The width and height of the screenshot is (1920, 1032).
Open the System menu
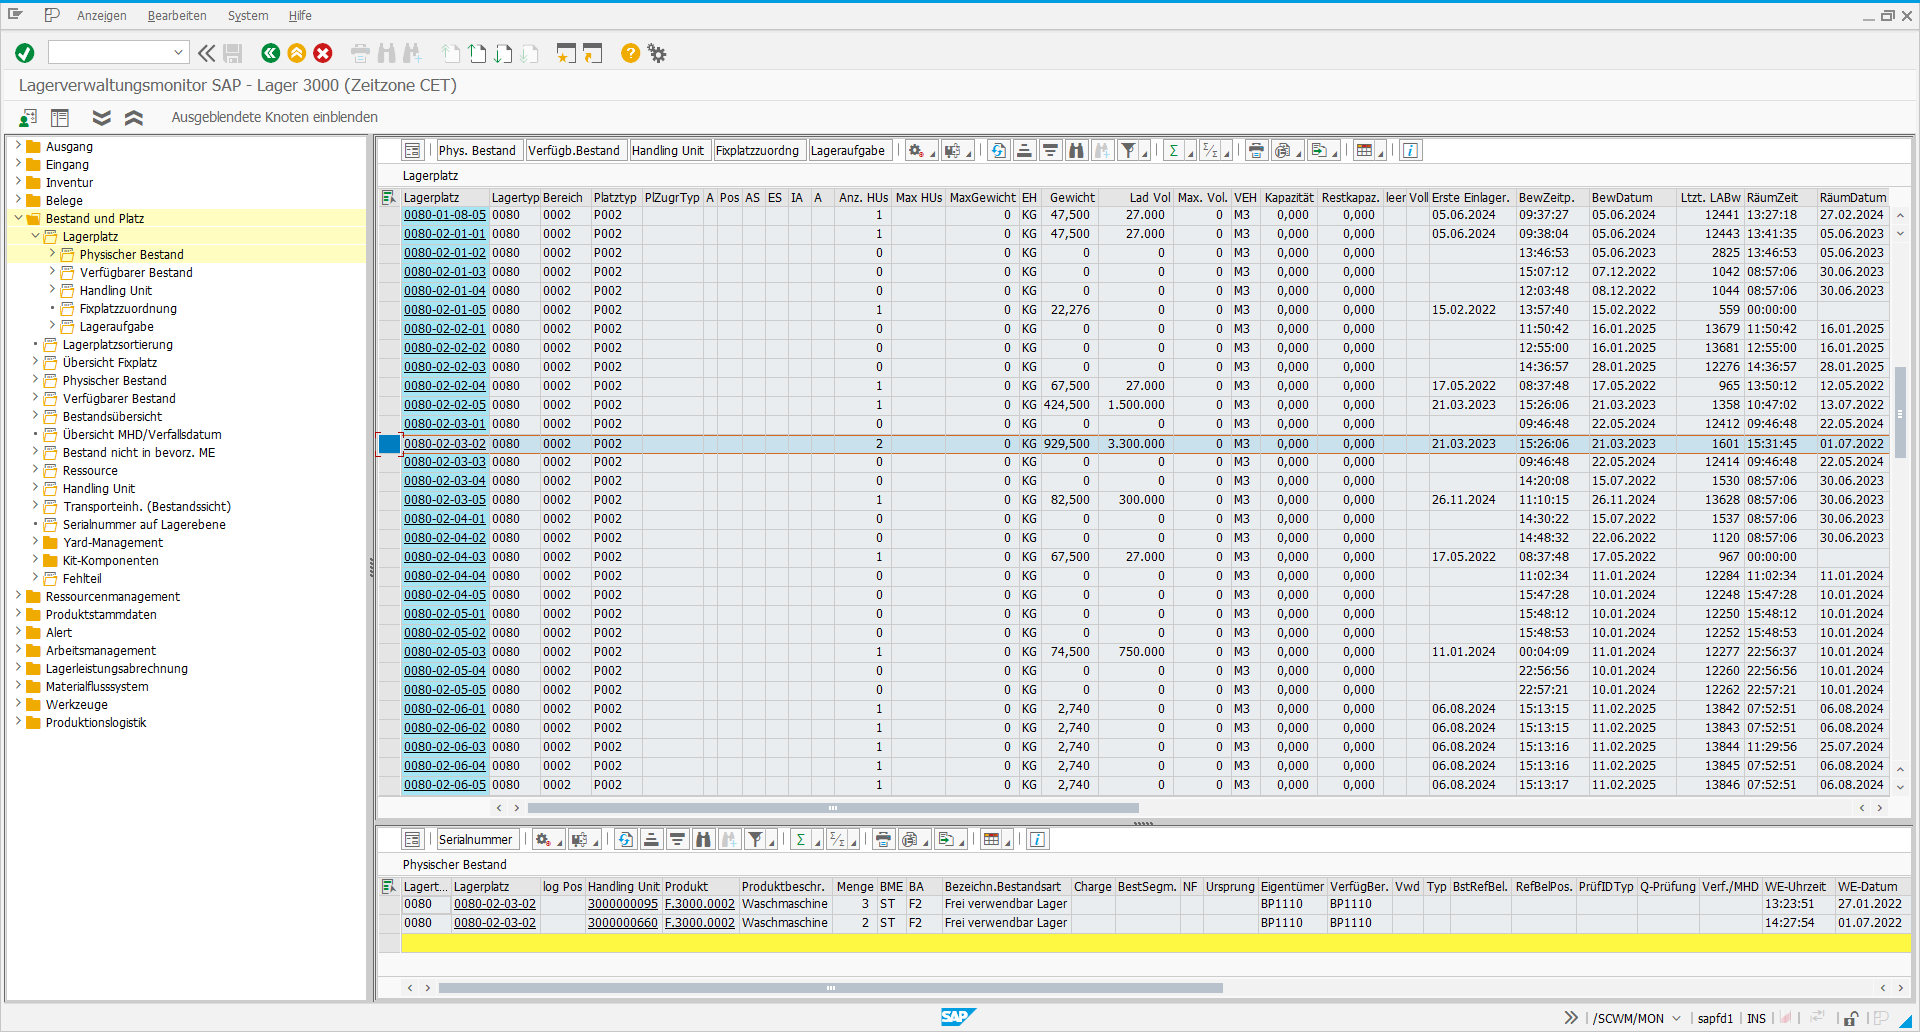(248, 15)
